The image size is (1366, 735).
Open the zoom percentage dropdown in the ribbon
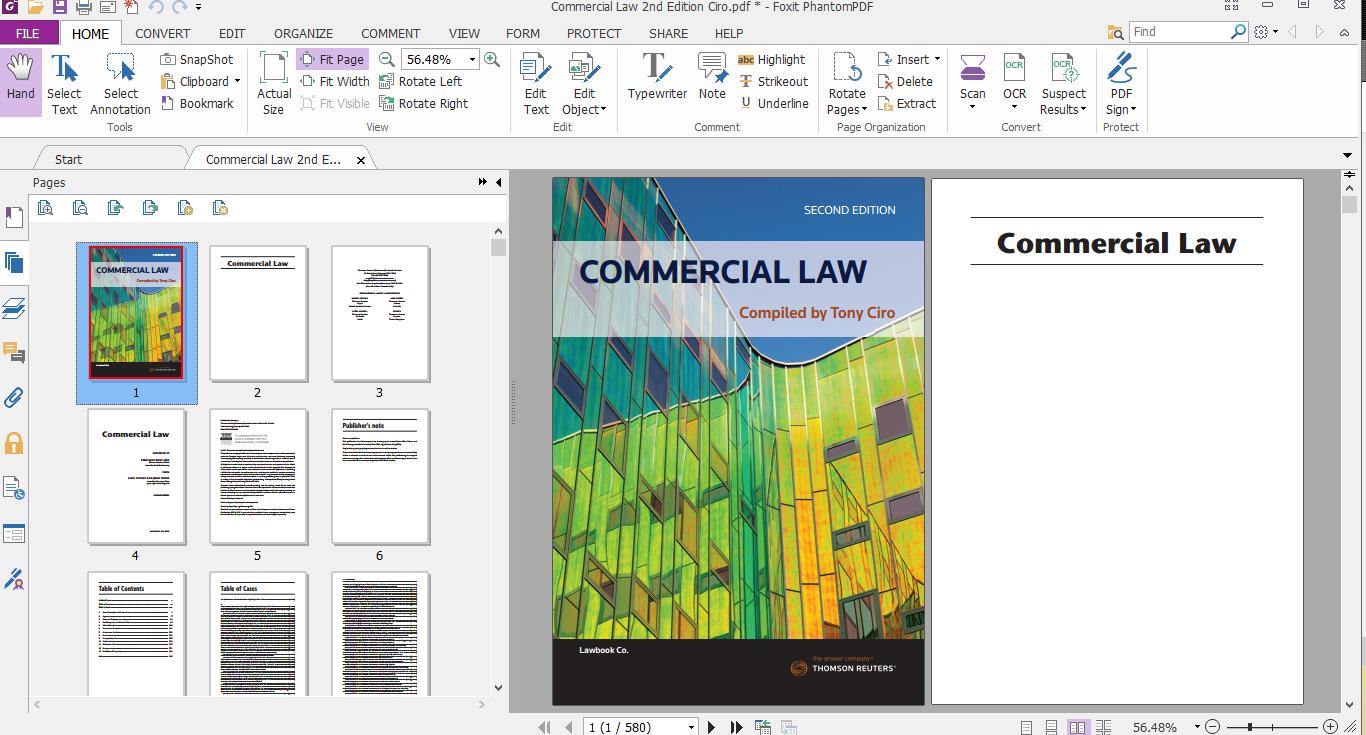(x=472, y=60)
